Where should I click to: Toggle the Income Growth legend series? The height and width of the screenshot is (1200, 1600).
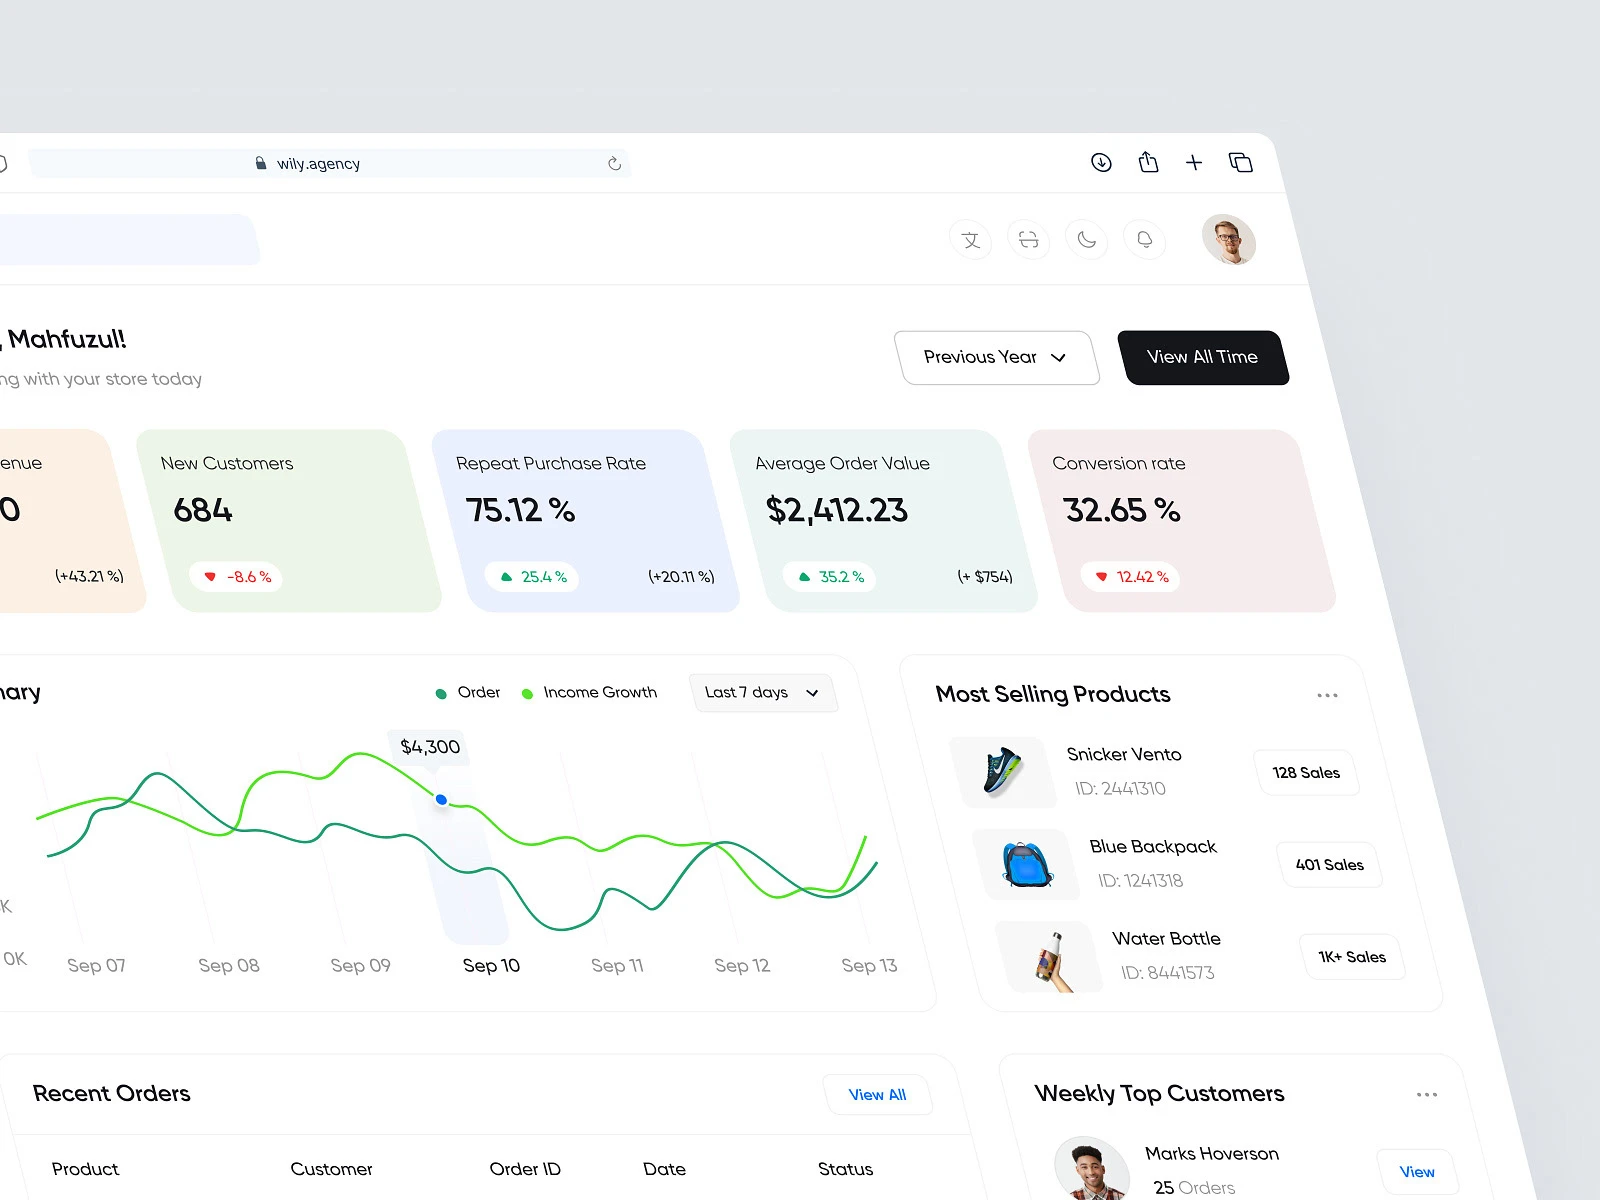590,692
